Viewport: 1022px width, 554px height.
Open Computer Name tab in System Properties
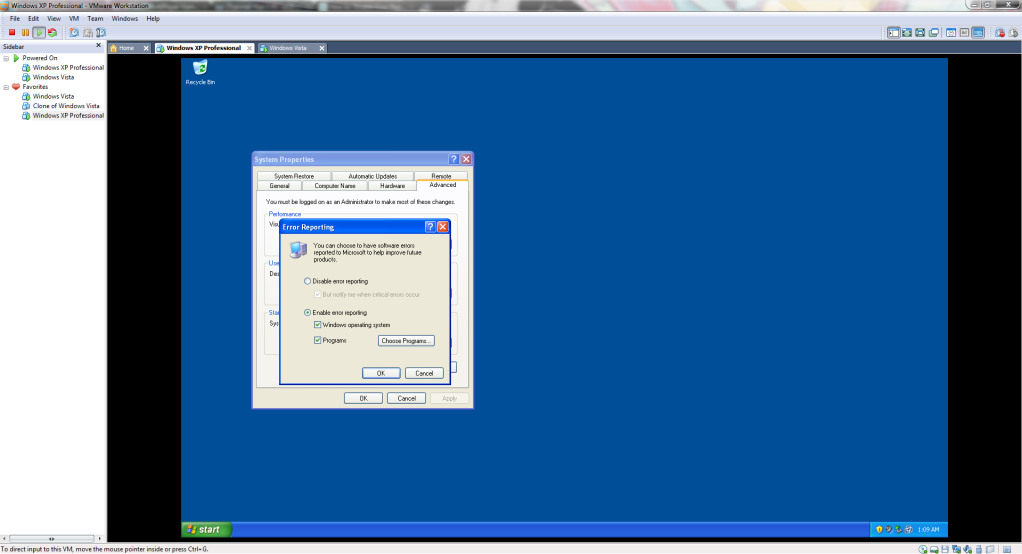pos(335,186)
